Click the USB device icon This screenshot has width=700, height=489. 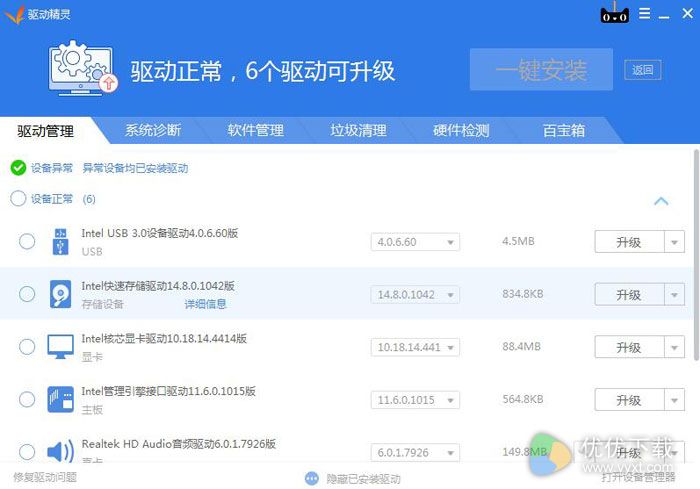click(x=61, y=241)
